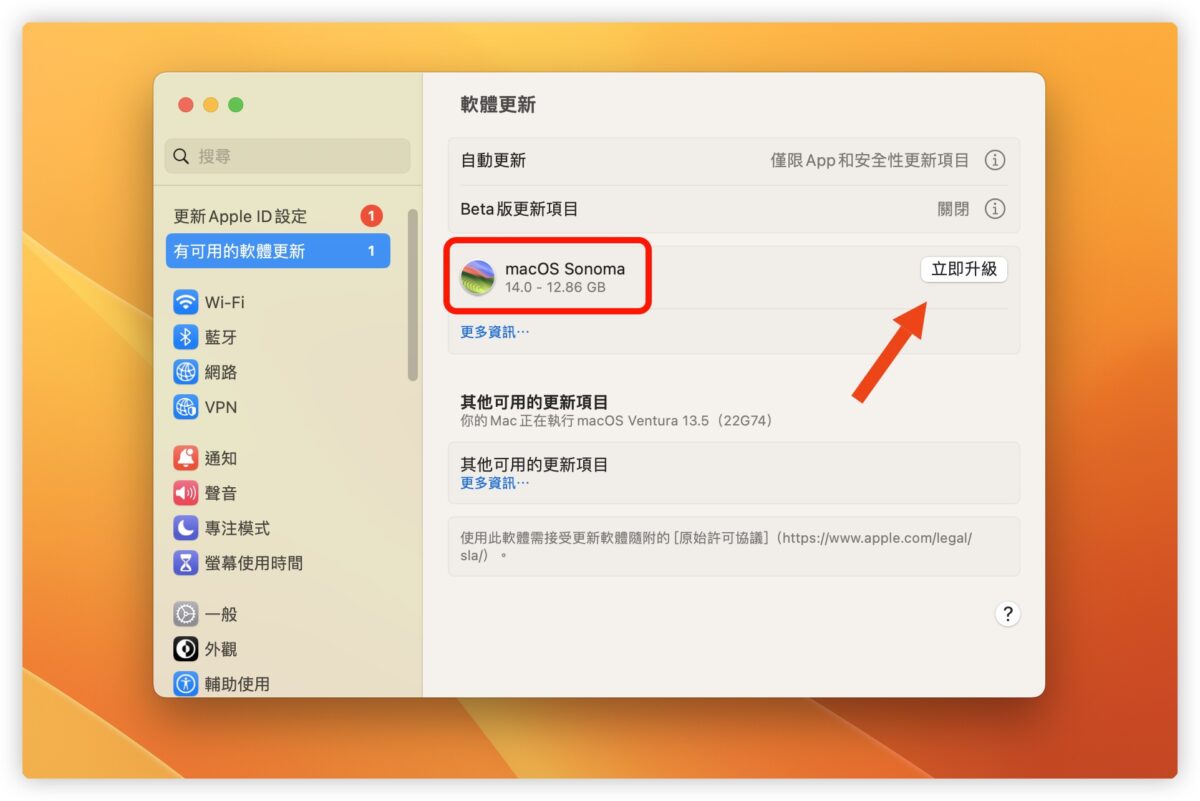Open Wi-Fi settings icon in sidebar

pos(185,302)
